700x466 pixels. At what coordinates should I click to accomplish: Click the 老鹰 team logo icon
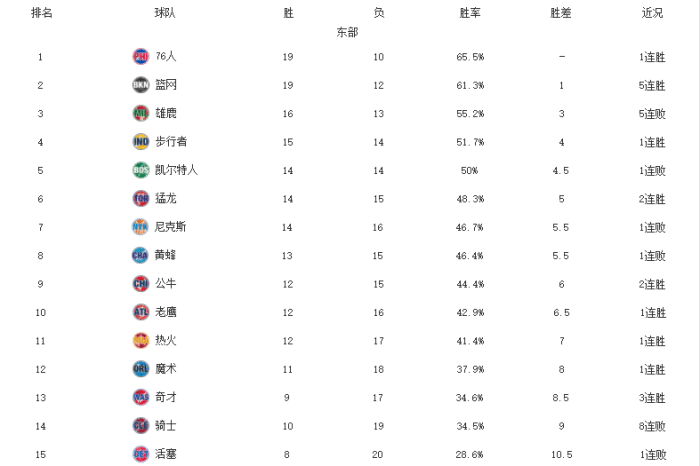point(141,312)
